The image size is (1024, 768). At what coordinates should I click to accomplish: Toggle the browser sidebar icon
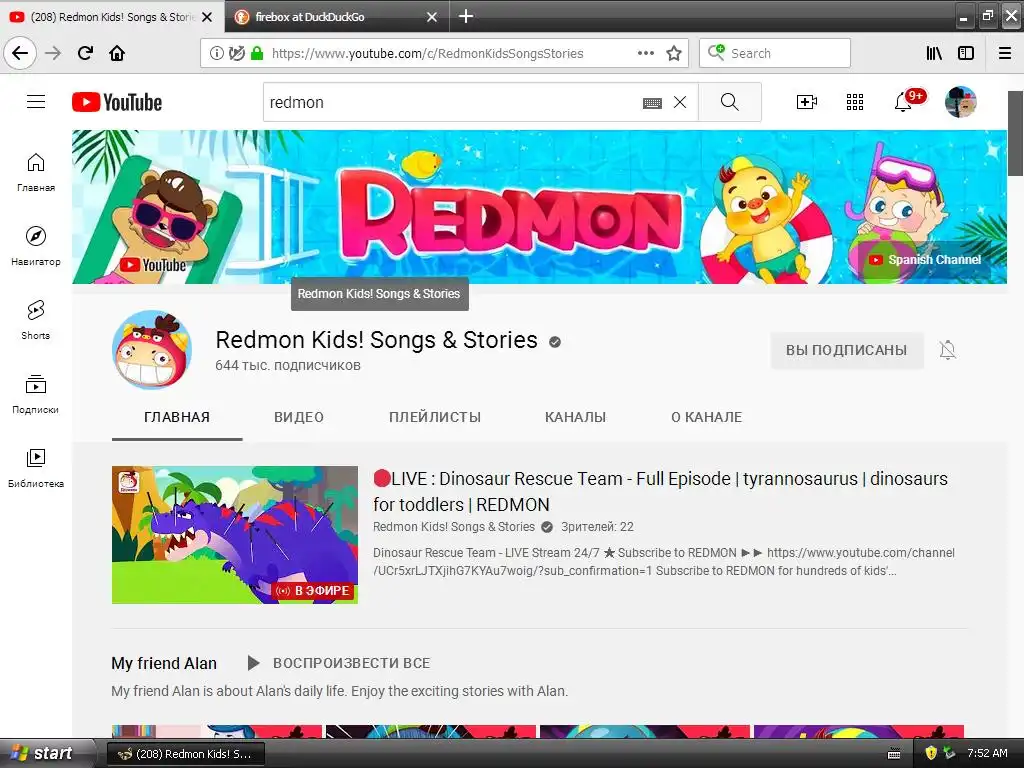pos(966,53)
